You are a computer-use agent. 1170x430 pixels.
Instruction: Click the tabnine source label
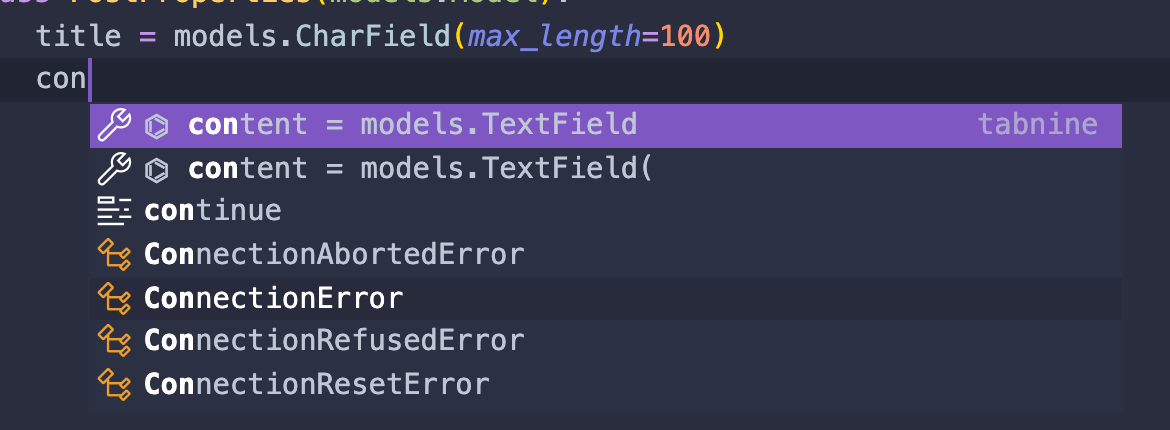pos(1038,124)
